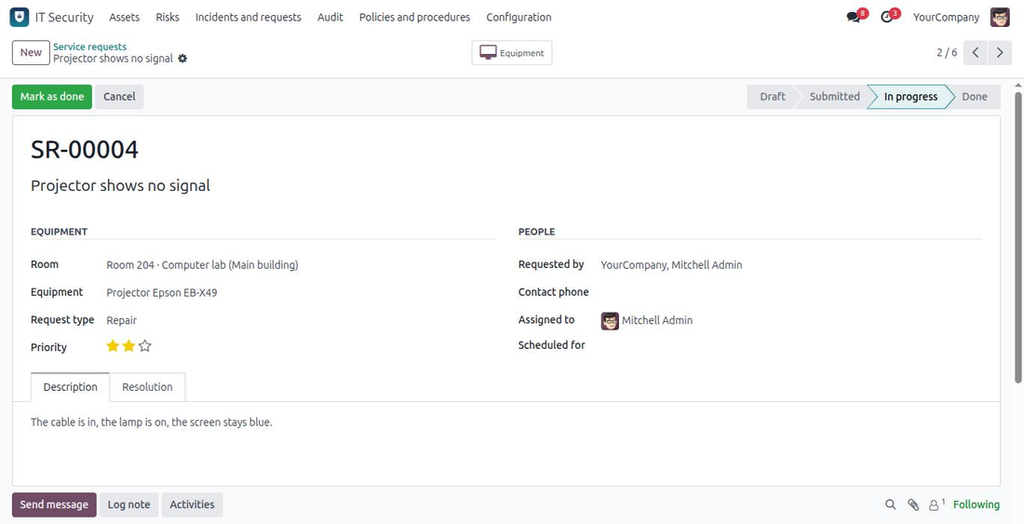1024x524 pixels.
Task: Click Mark as done button
Action: 52,97
